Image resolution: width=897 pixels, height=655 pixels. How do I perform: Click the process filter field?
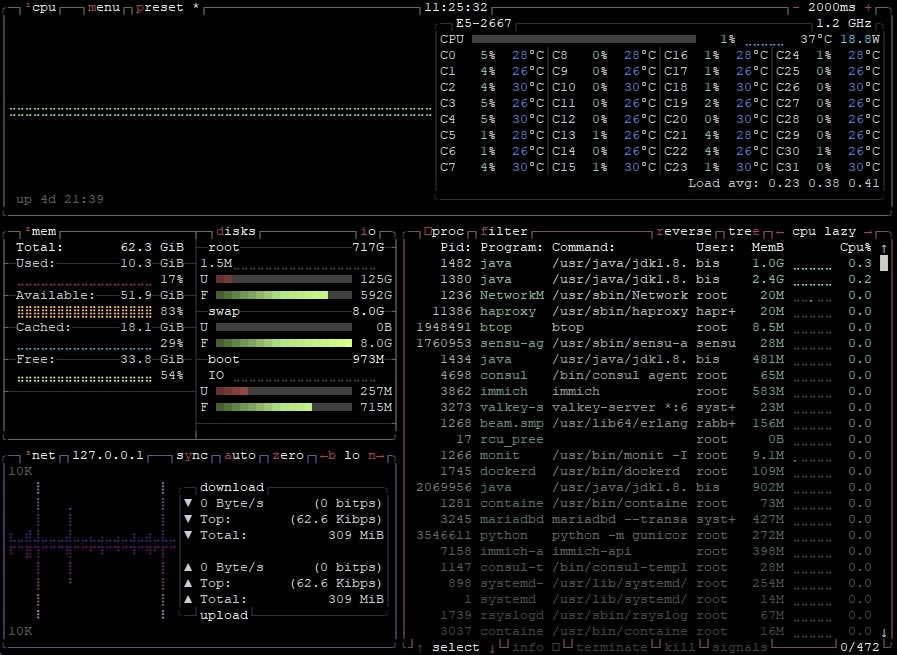click(504, 231)
